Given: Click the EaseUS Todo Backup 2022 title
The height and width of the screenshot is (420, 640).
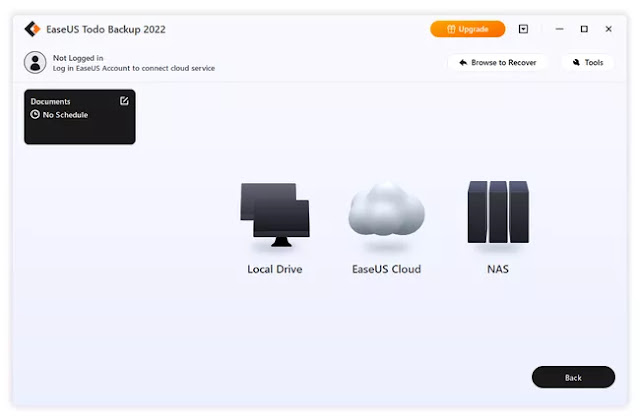Looking at the screenshot, I should point(106,29).
